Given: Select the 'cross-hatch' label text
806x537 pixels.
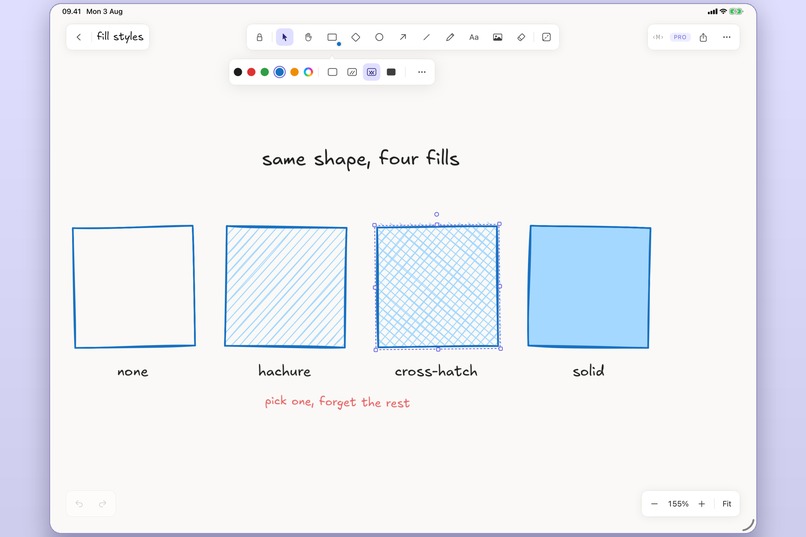Looking at the screenshot, I should (x=436, y=371).
